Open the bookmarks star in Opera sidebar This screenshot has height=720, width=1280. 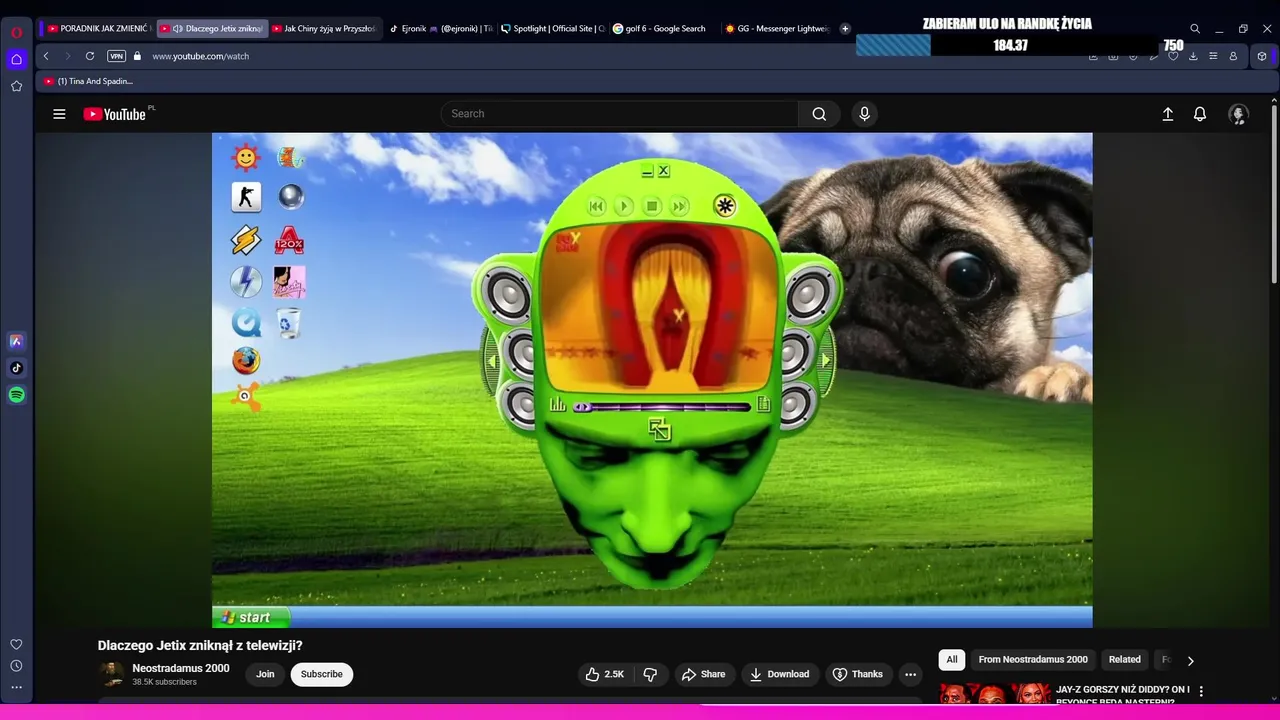(17, 86)
